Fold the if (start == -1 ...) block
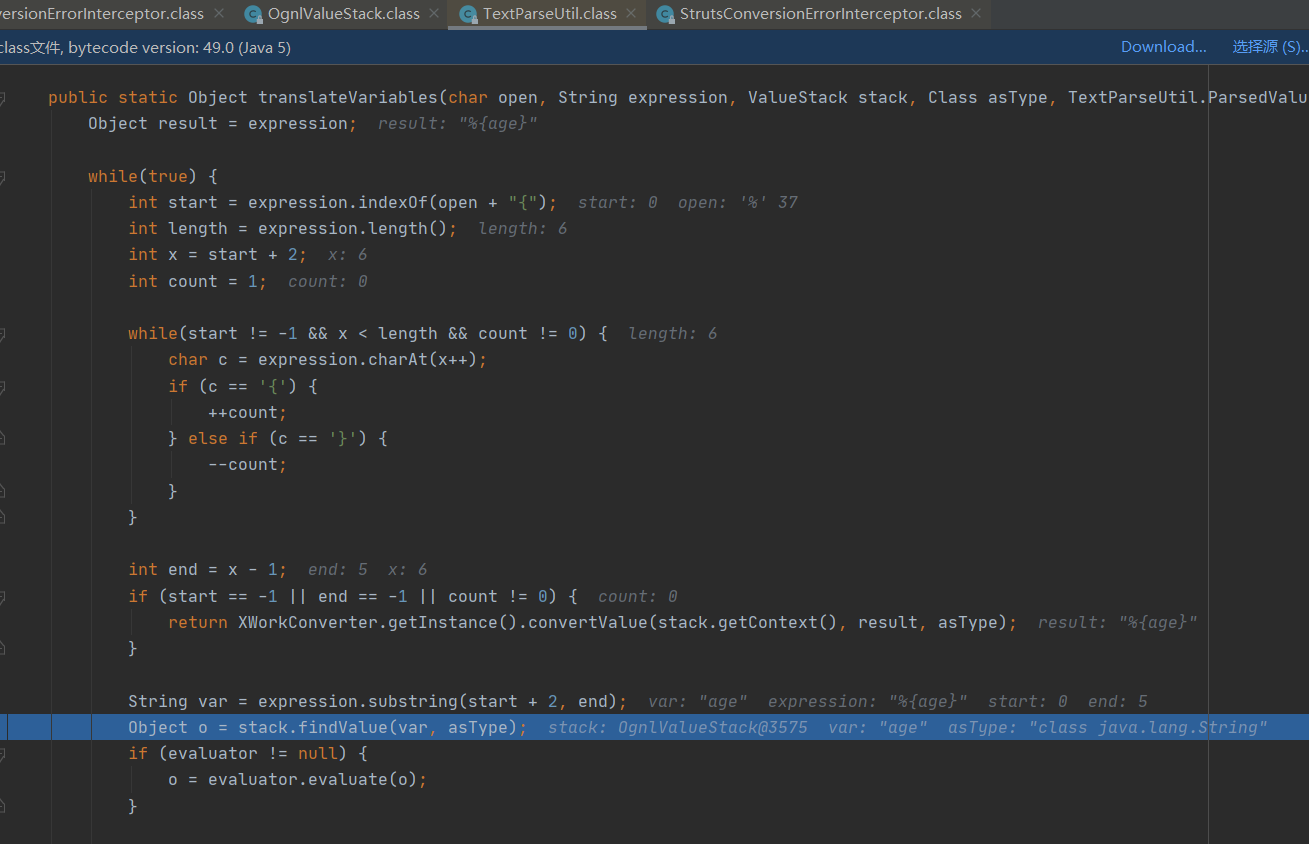 pos(2,597)
